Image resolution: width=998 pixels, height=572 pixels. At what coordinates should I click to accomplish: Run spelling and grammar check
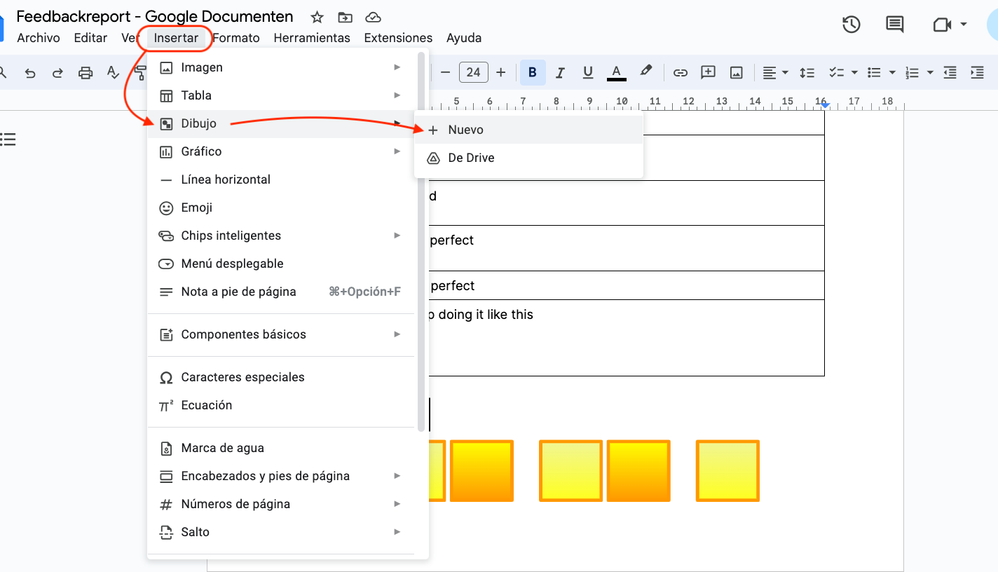point(113,73)
